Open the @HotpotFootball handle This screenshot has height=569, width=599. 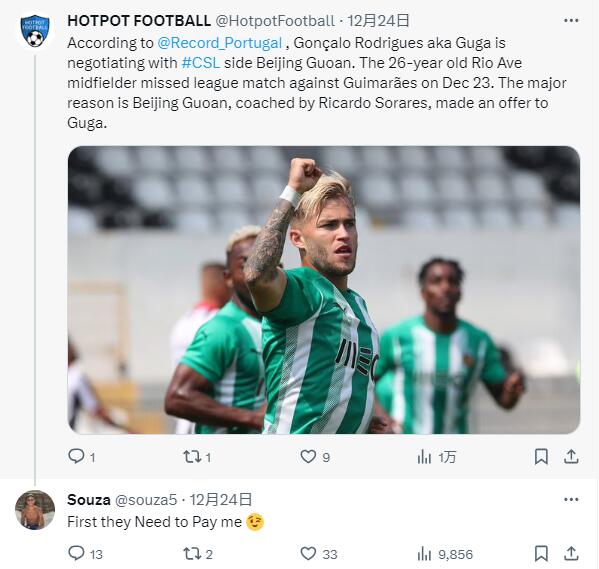(275, 21)
